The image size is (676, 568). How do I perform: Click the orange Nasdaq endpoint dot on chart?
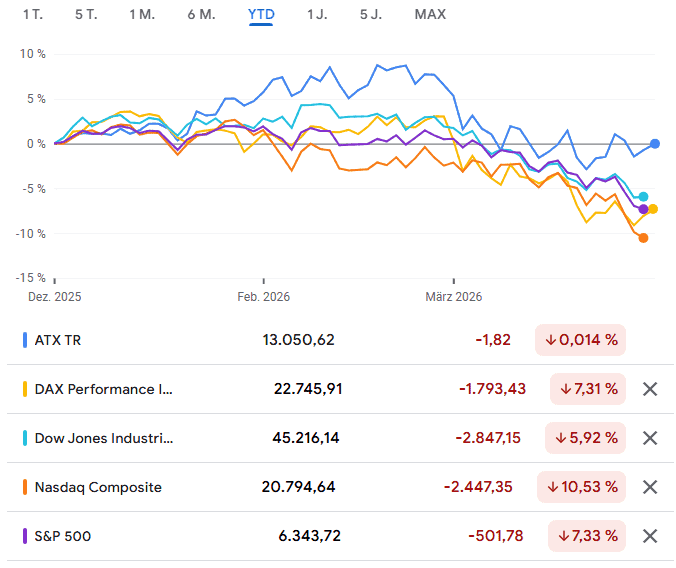coord(643,238)
